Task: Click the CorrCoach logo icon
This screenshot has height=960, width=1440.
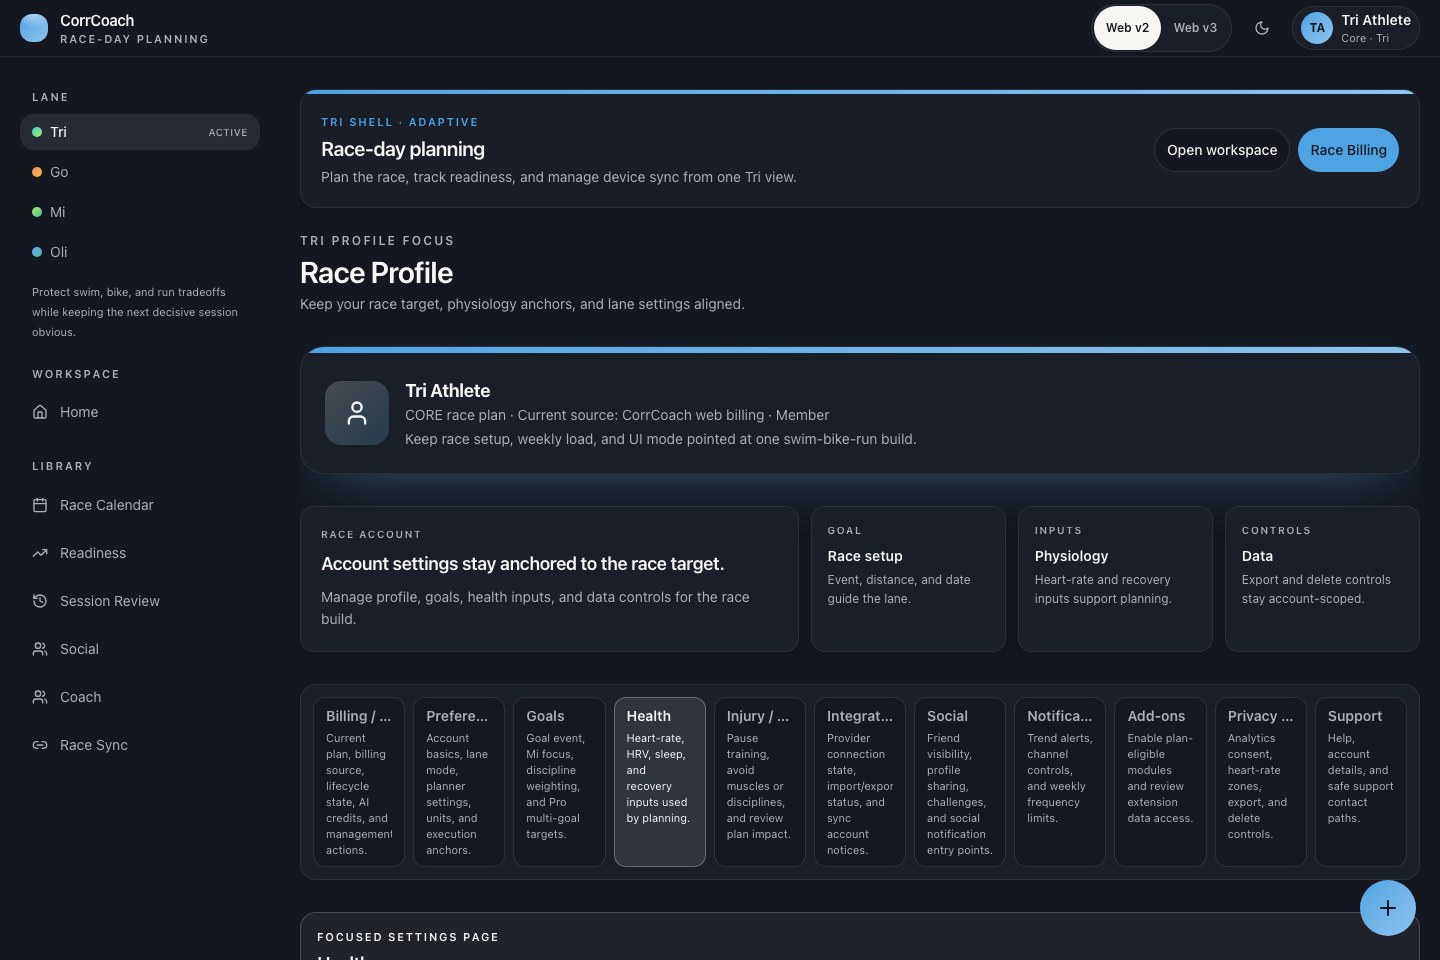Action: click(34, 28)
